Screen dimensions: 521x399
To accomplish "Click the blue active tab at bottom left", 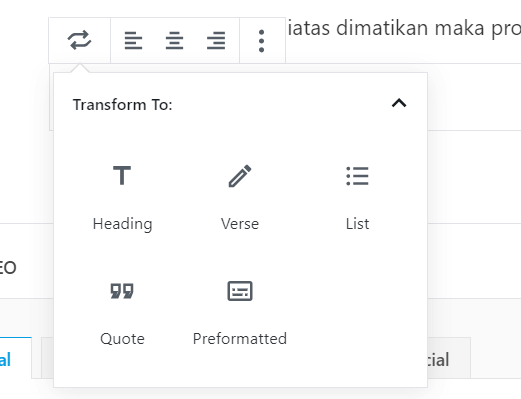I will coord(15,358).
